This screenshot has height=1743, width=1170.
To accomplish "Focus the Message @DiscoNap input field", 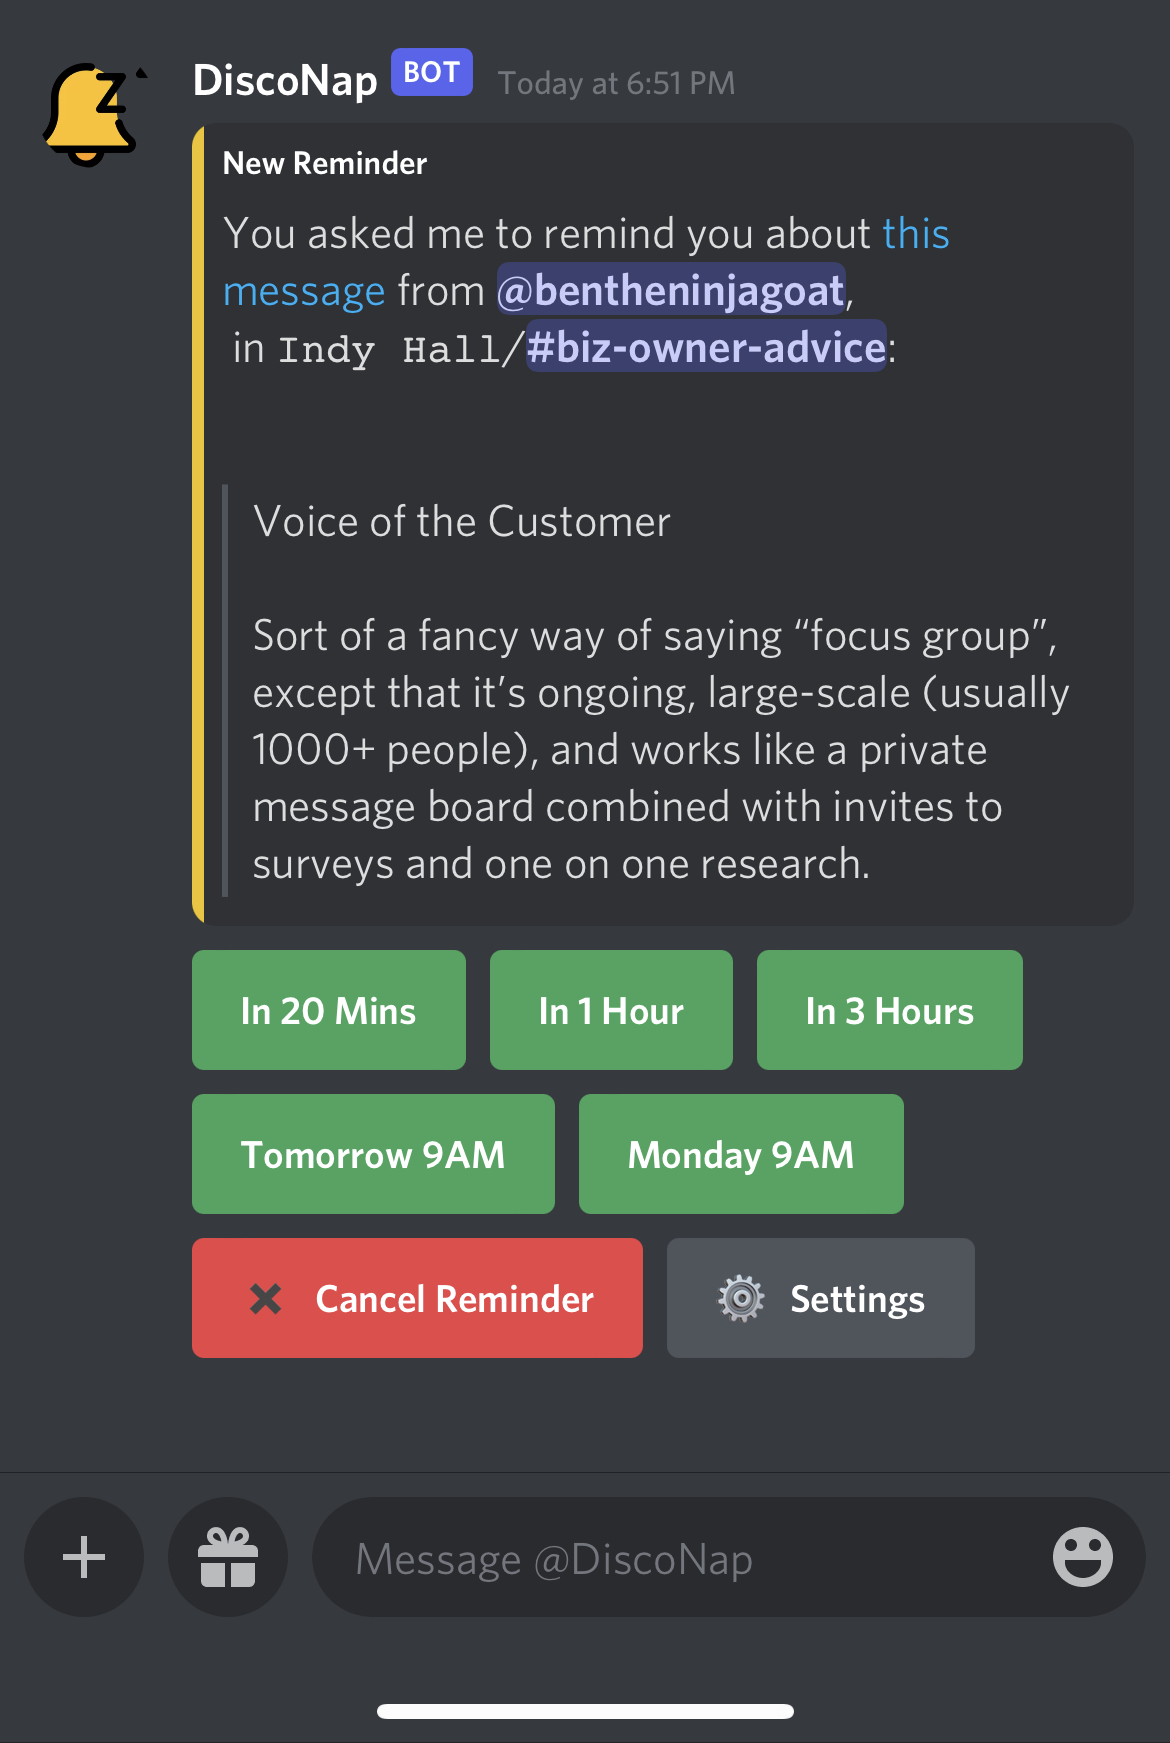I will click(x=680, y=1558).
